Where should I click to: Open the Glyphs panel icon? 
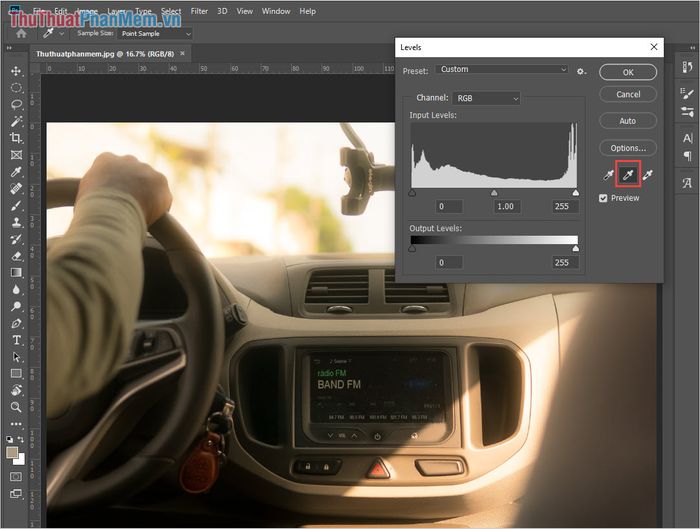[688, 183]
